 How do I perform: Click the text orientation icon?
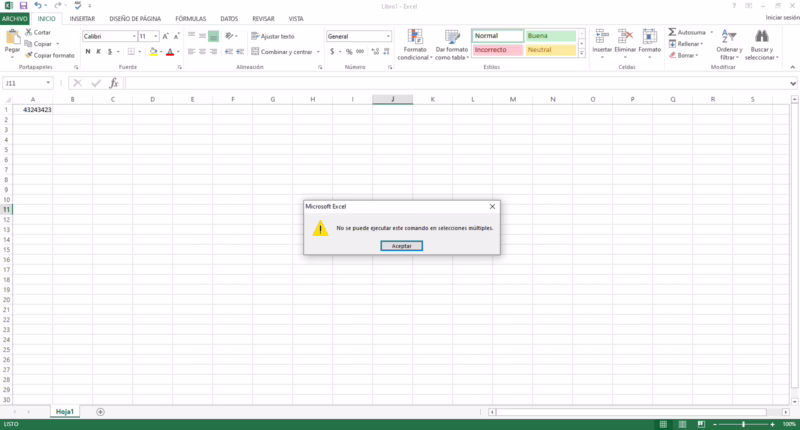pyautogui.click(x=229, y=36)
